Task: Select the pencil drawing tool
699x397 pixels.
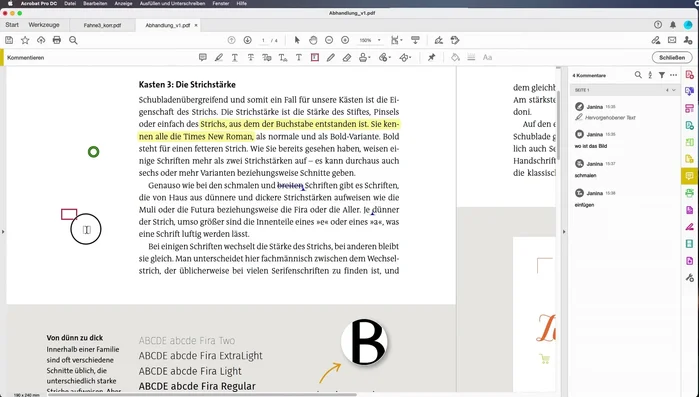Action: pyautogui.click(x=331, y=57)
